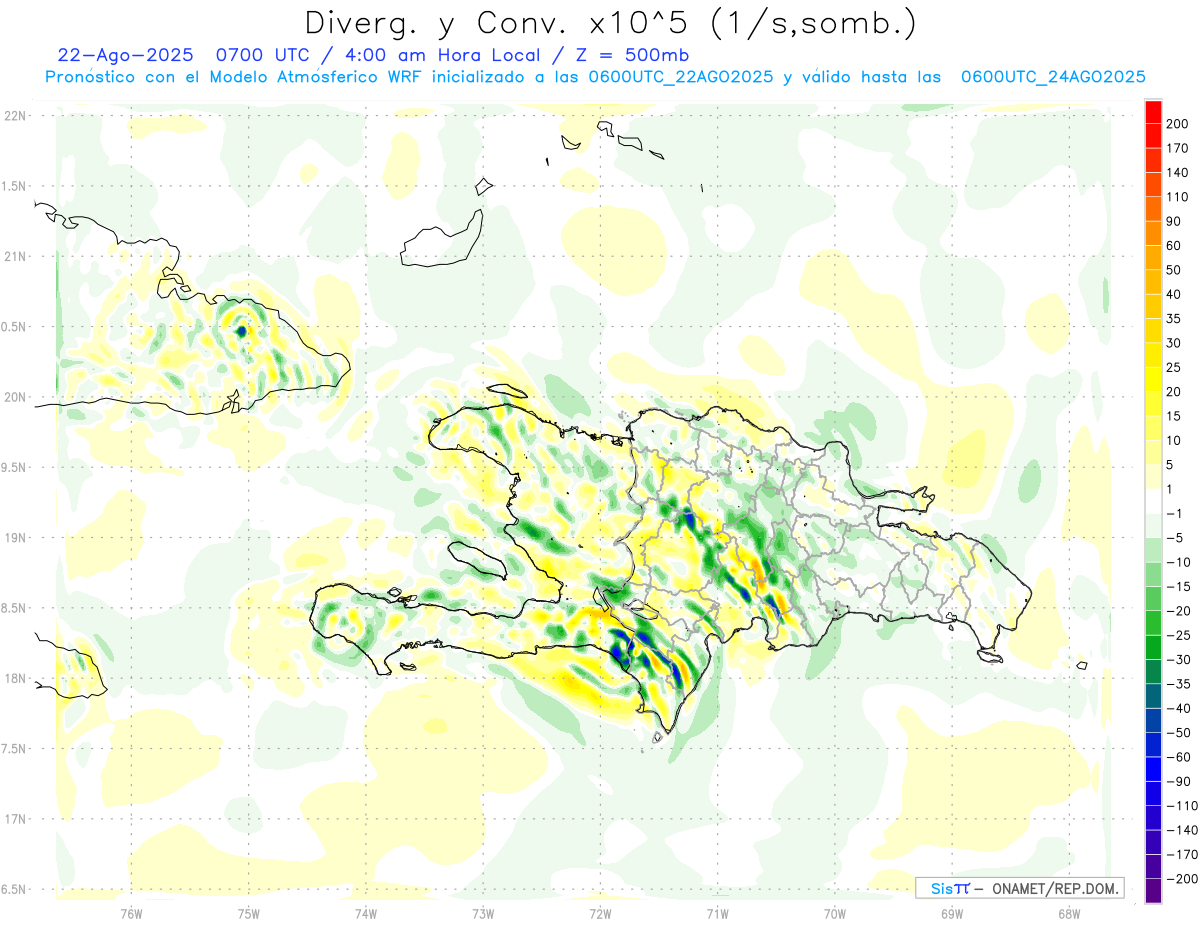Click the '22N' latitude label
The height and width of the screenshot is (927, 1200).
14,115
